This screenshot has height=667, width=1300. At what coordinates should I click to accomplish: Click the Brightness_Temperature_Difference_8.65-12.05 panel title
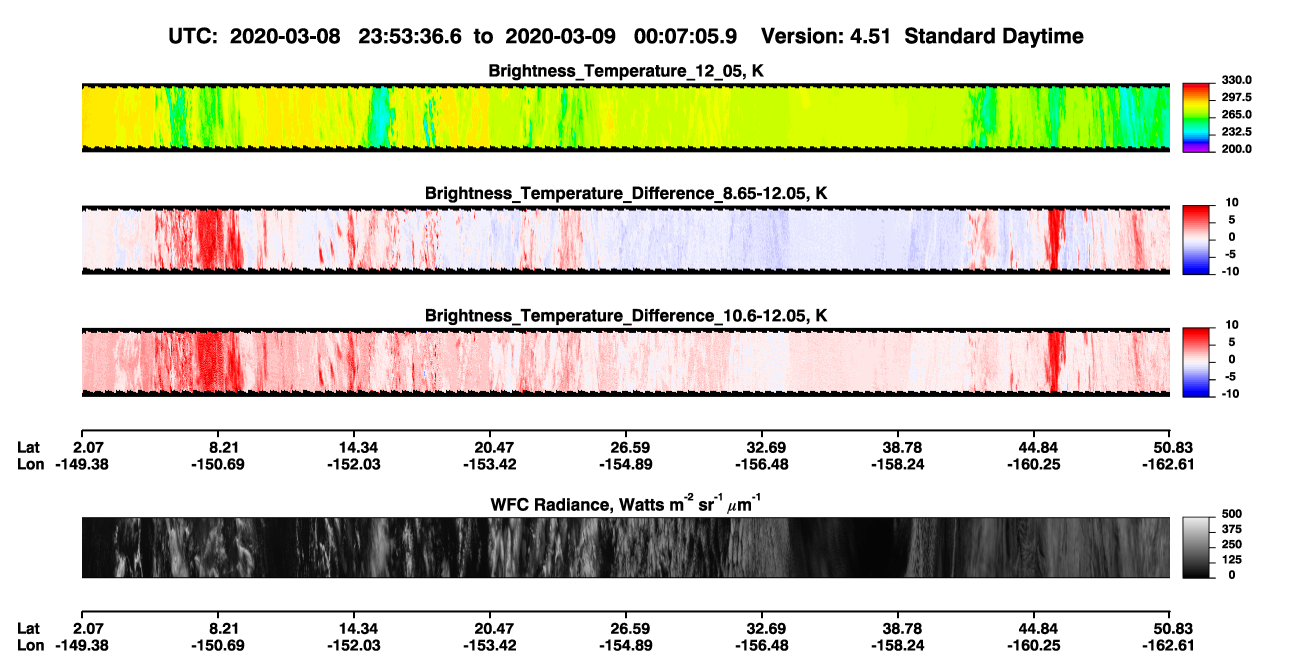pyautogui.click(x=626, y=193)
